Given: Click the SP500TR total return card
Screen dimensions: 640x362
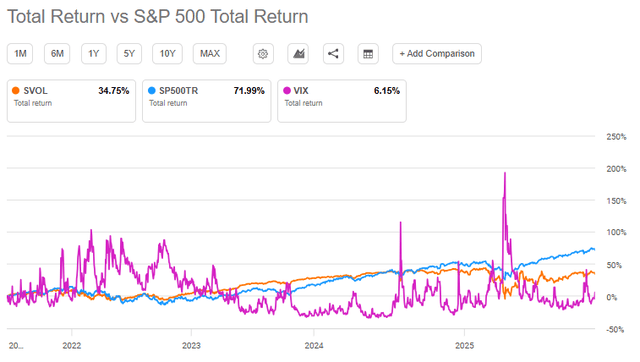Looking at the screenshot, I should [x=207, y=101].
